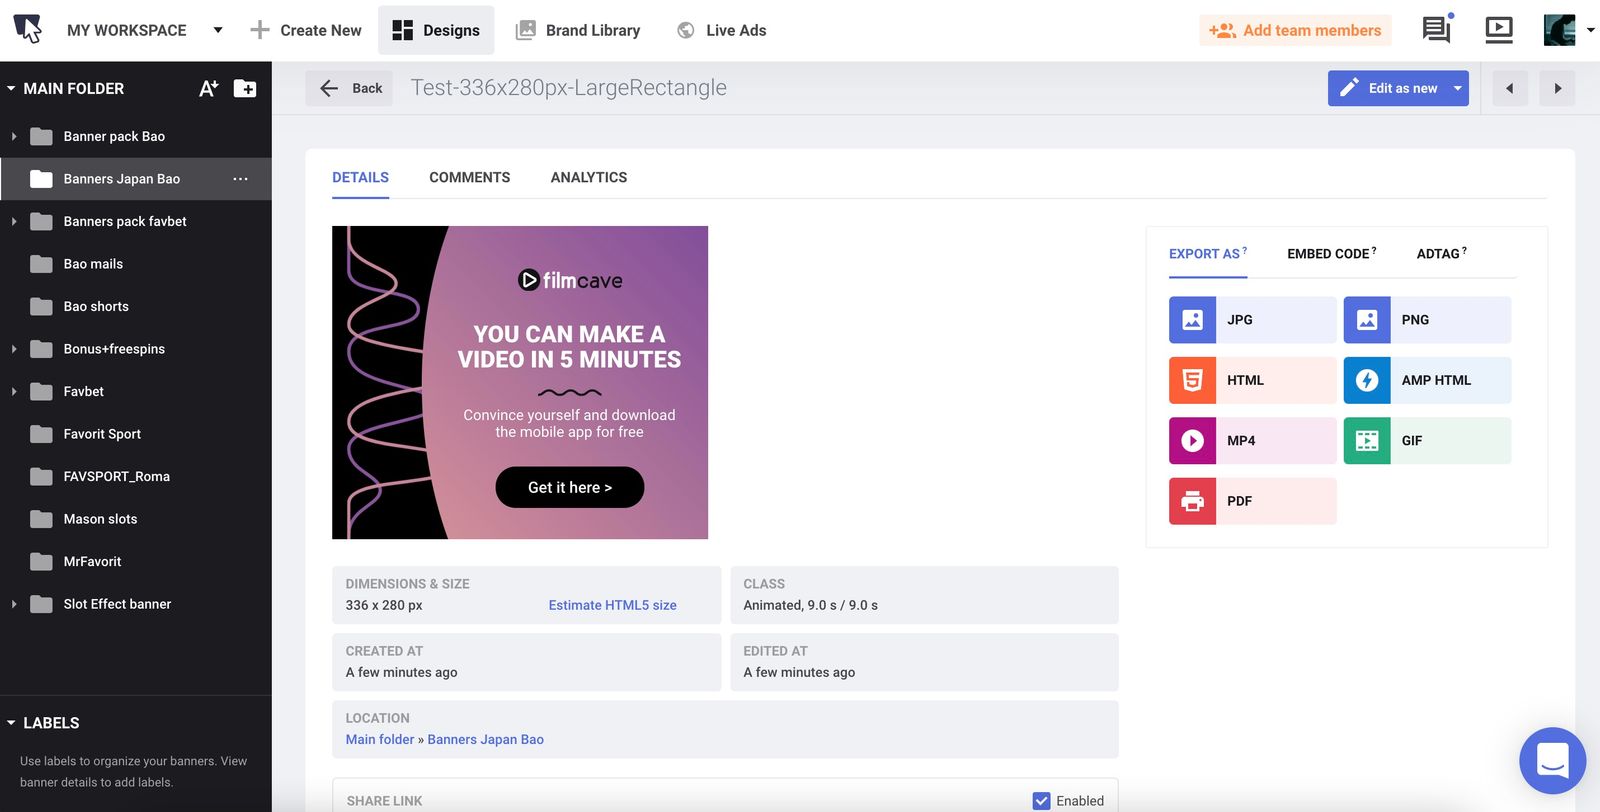This screenshot has height=812, width=1600.
Task: Click the filmcave banner preview
Action: [x=520, y=382]
